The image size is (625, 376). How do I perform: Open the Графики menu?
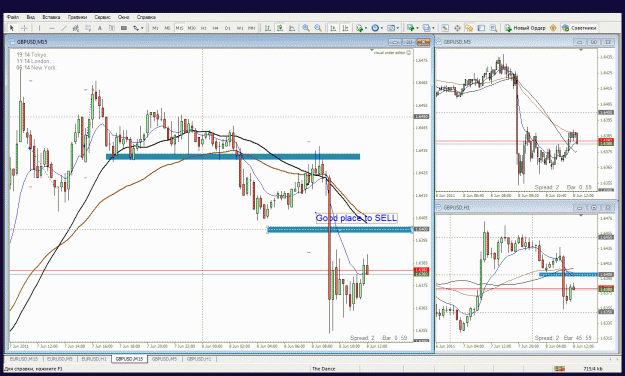point(77,17)
